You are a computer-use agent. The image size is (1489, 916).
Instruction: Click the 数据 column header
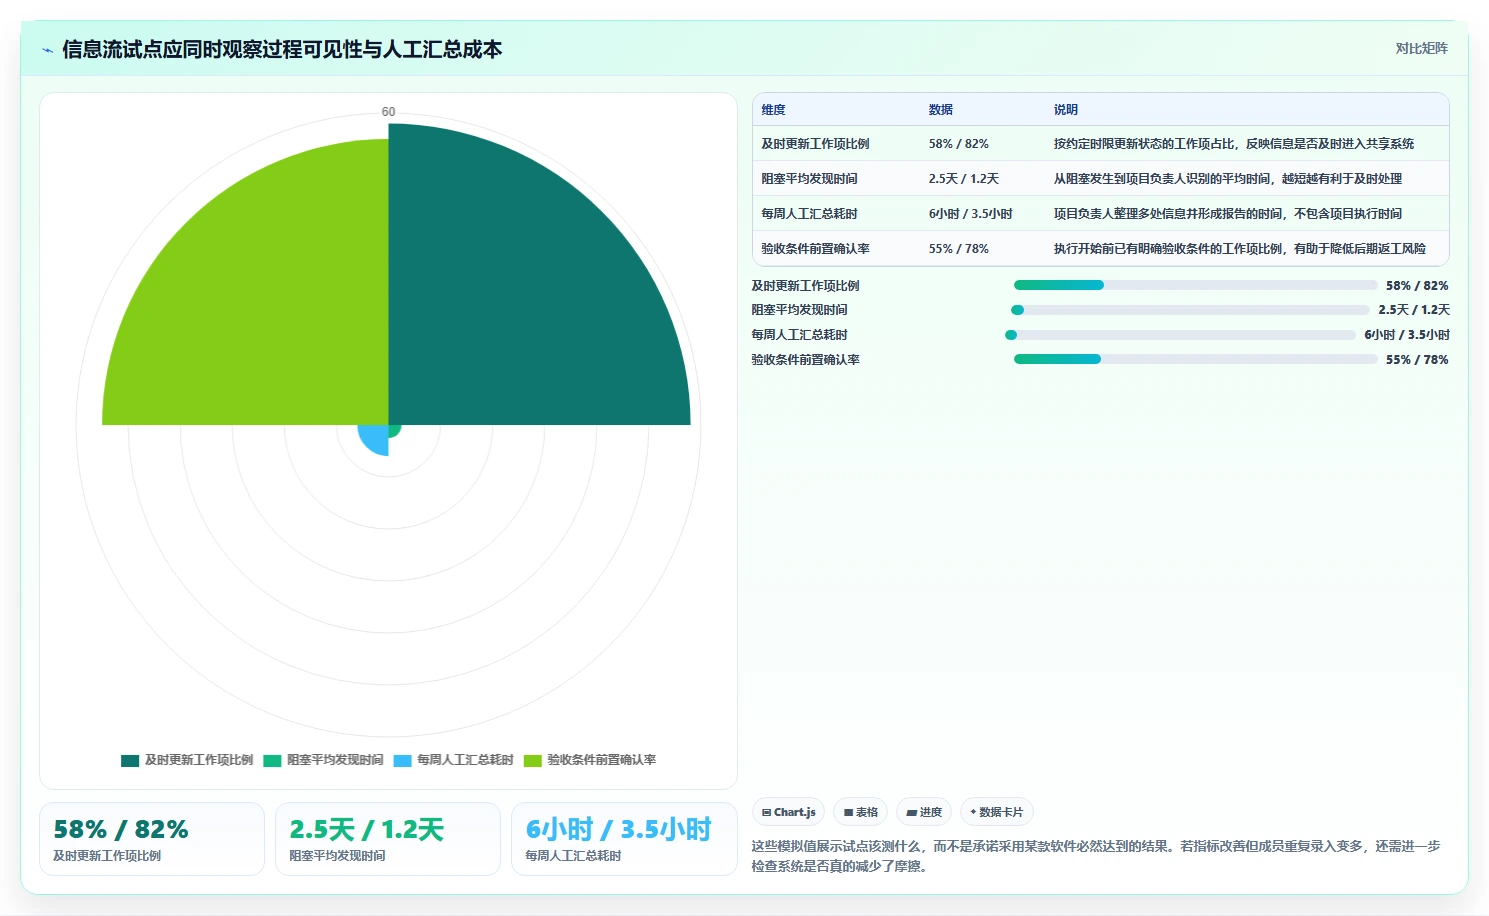[x=940, y=110]
